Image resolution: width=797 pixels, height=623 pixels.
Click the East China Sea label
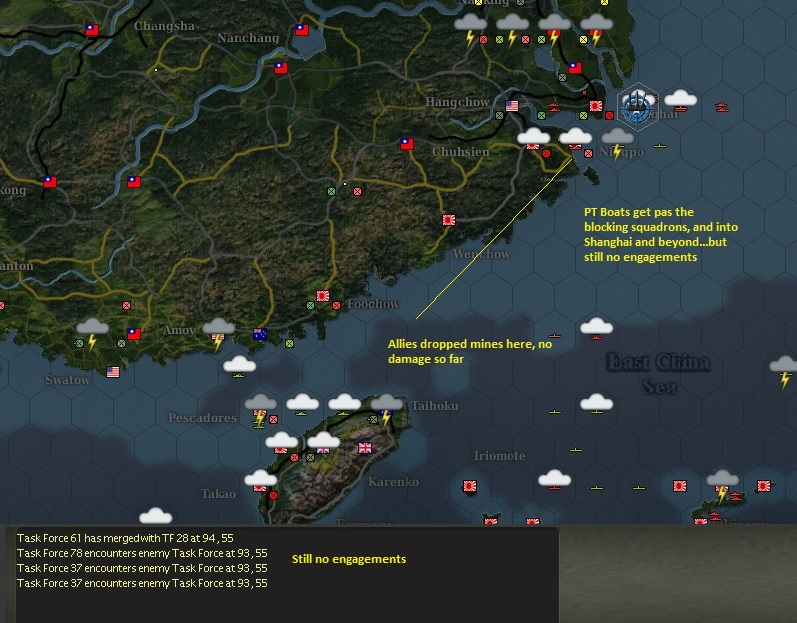[x=659, y=375]
